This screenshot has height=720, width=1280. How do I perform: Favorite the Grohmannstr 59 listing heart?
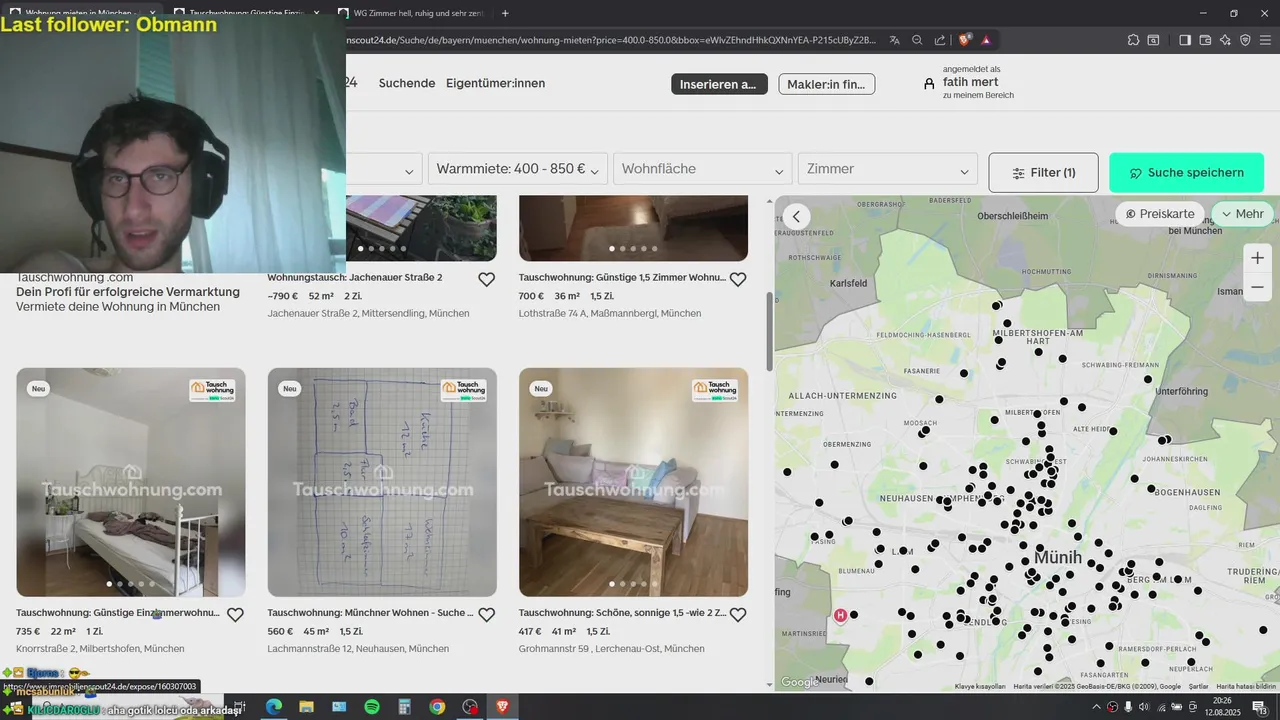(737, 614)
